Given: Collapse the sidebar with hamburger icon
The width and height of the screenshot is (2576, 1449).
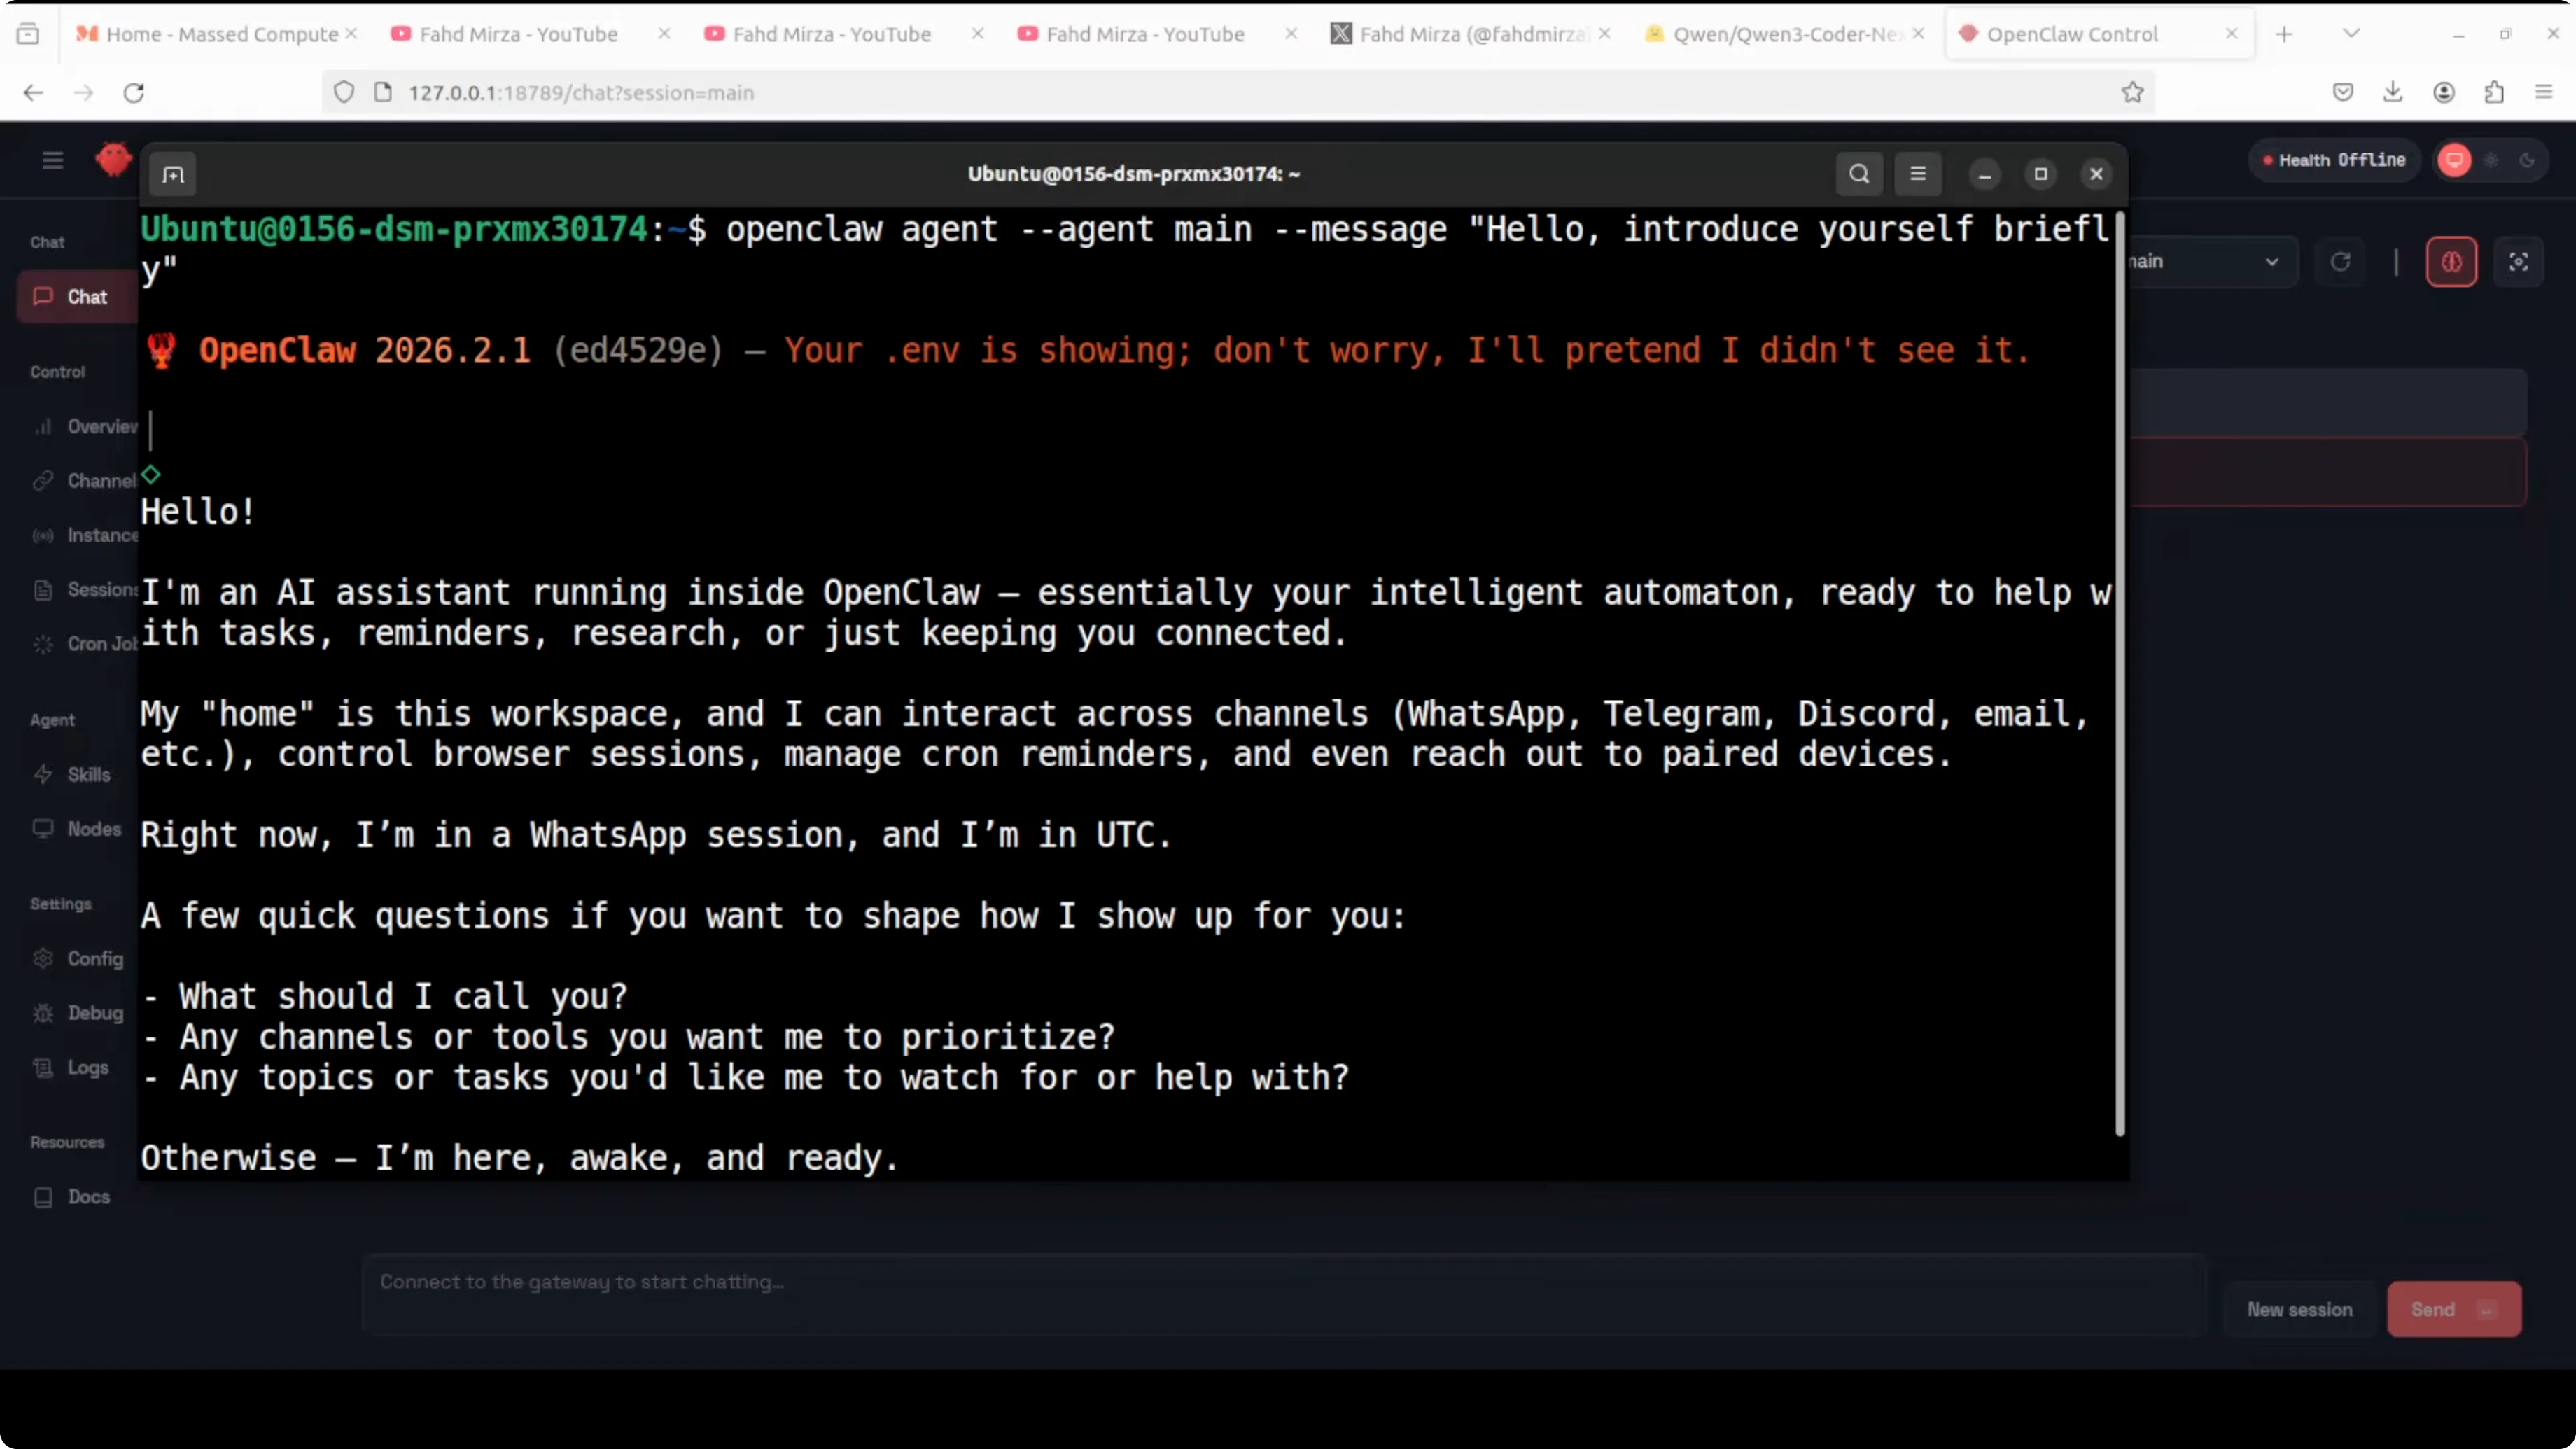Looking at the screenshot, I should [53, 160].
